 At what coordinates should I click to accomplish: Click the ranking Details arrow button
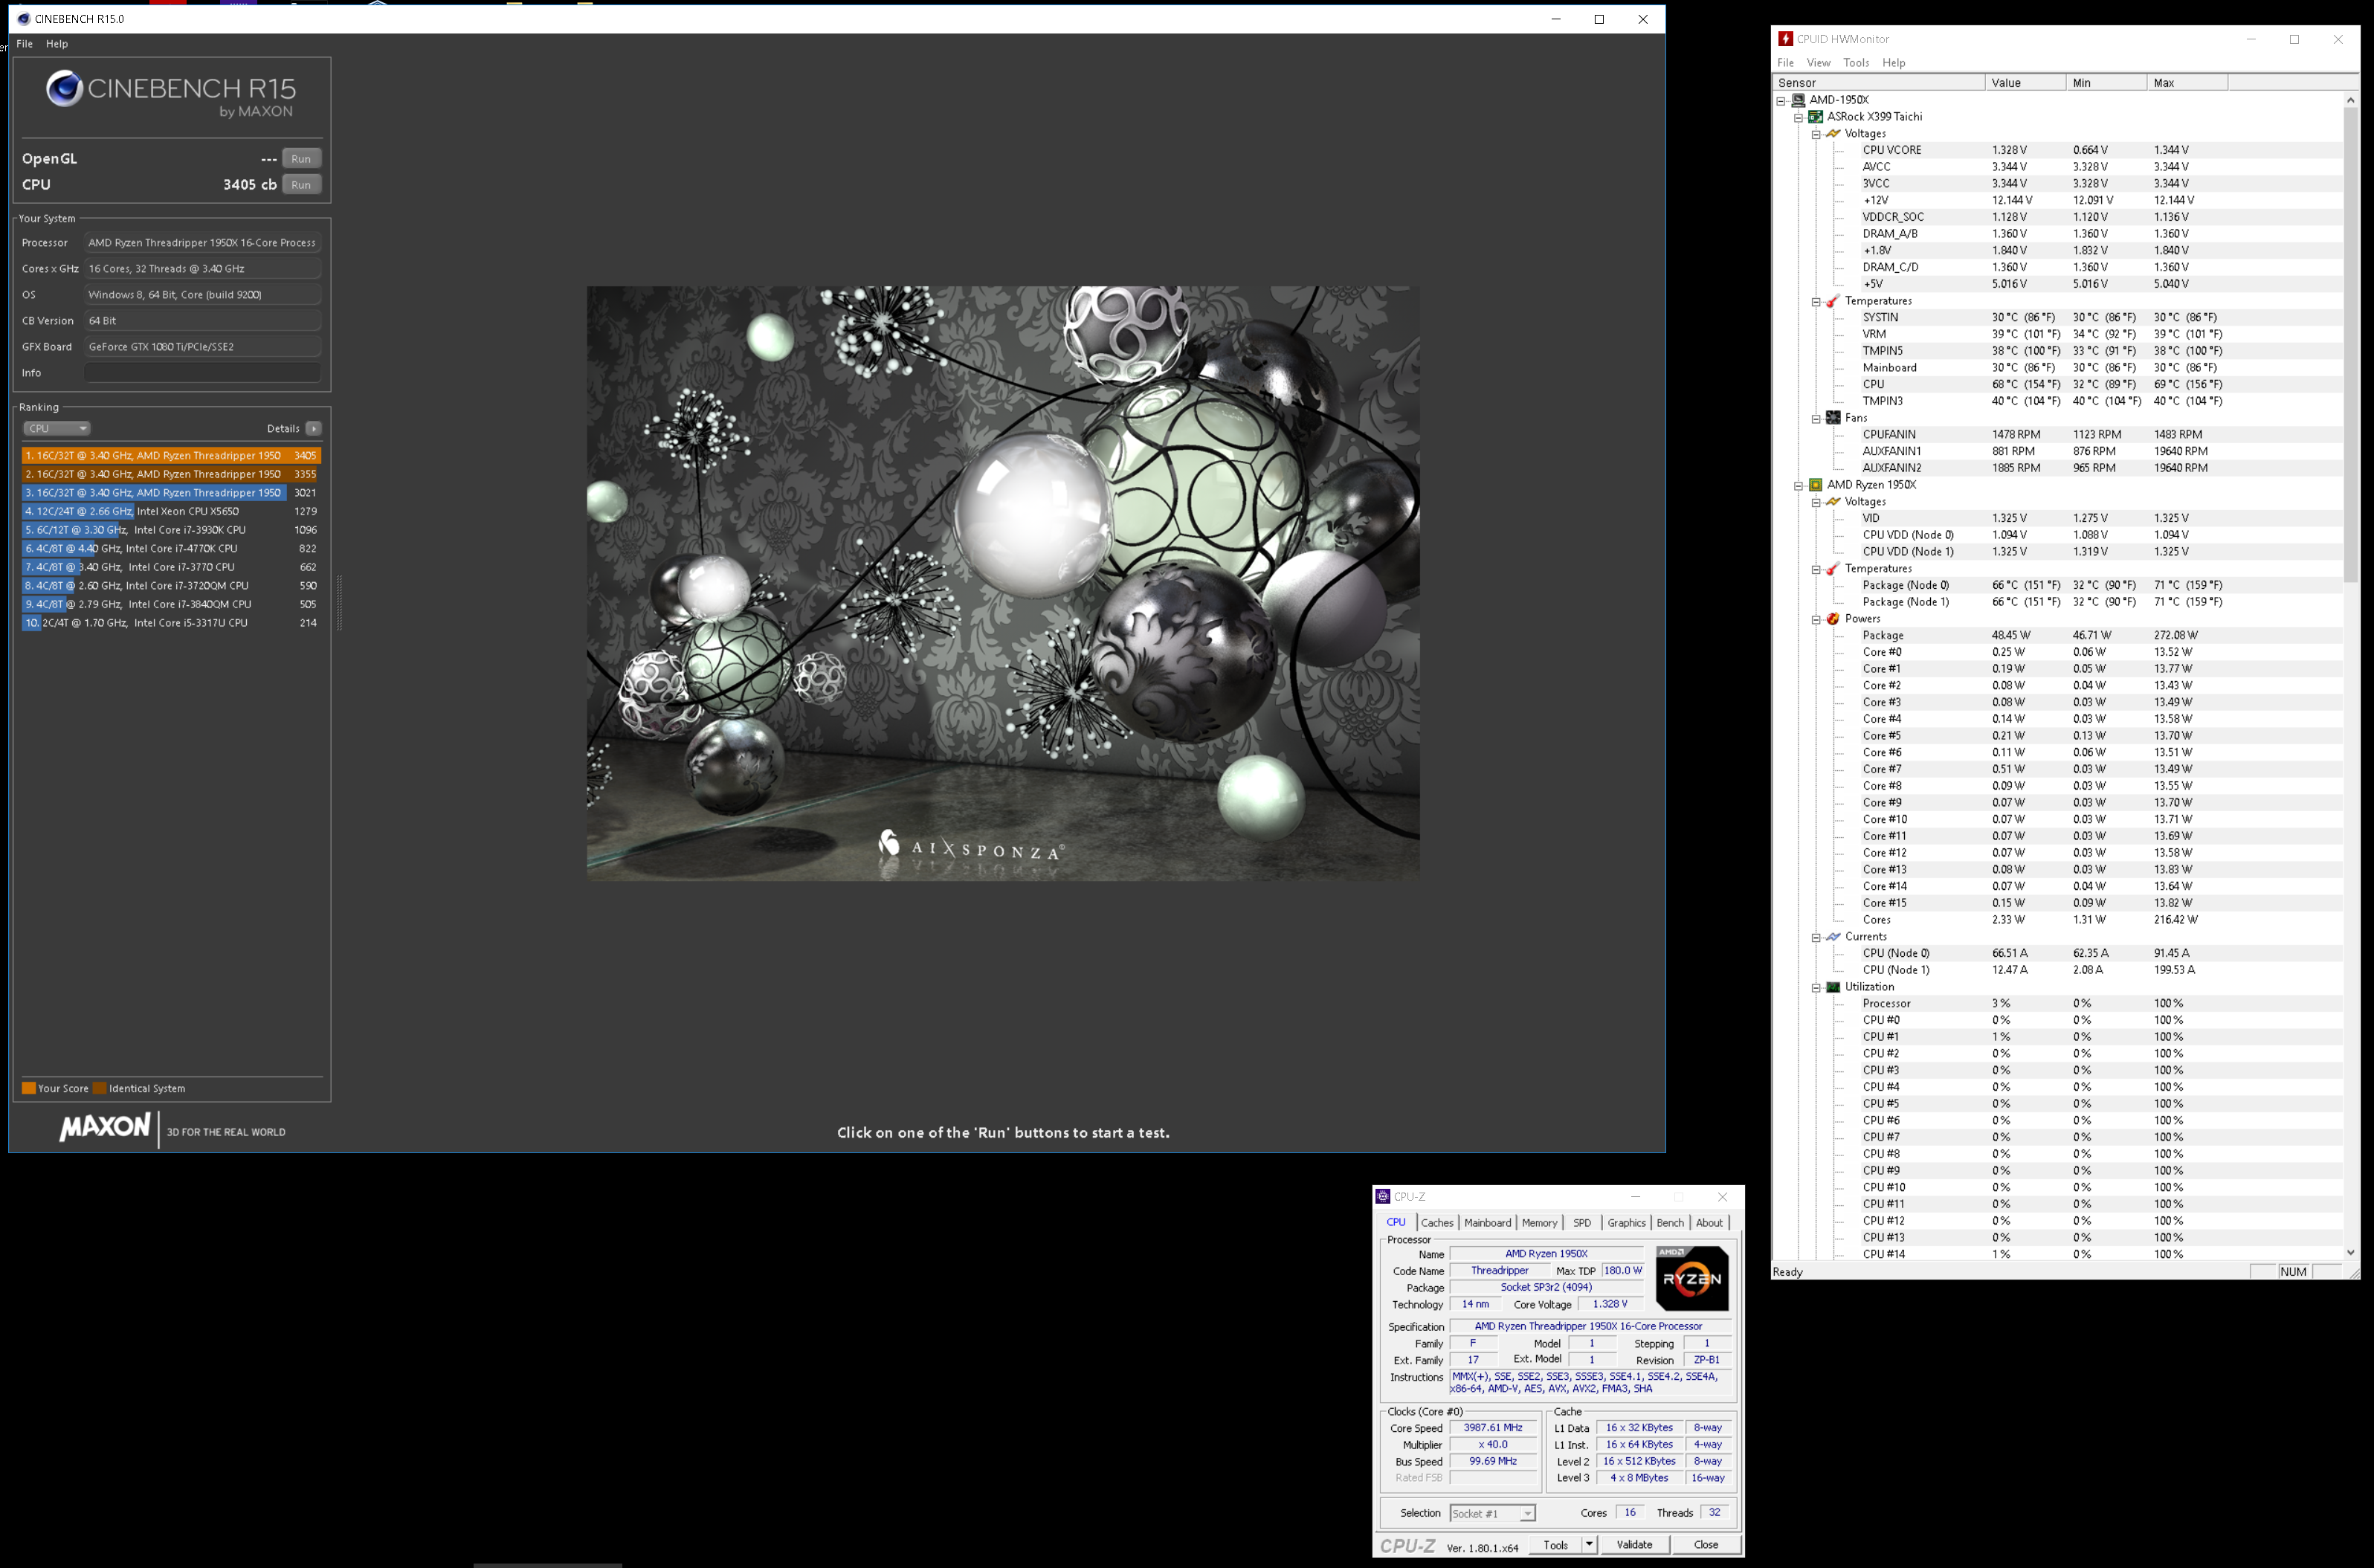point(313,428)
